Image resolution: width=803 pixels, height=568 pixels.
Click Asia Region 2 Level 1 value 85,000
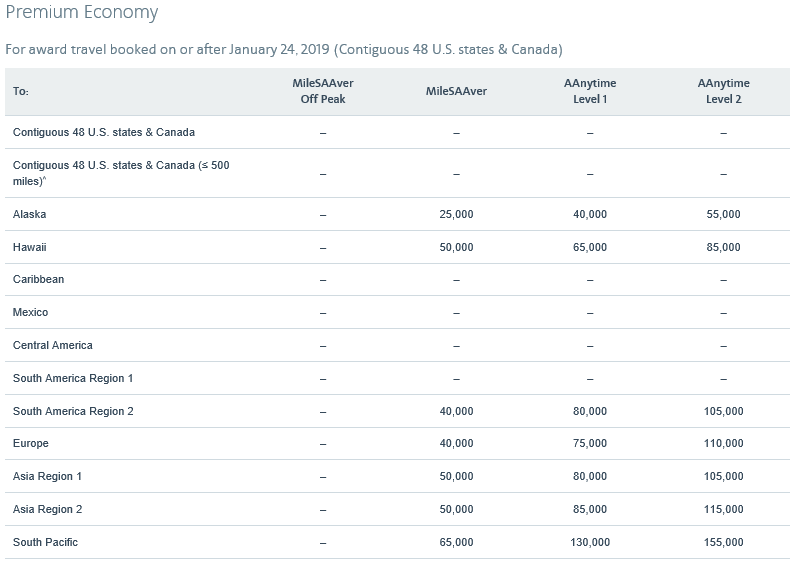coord(590,509)
